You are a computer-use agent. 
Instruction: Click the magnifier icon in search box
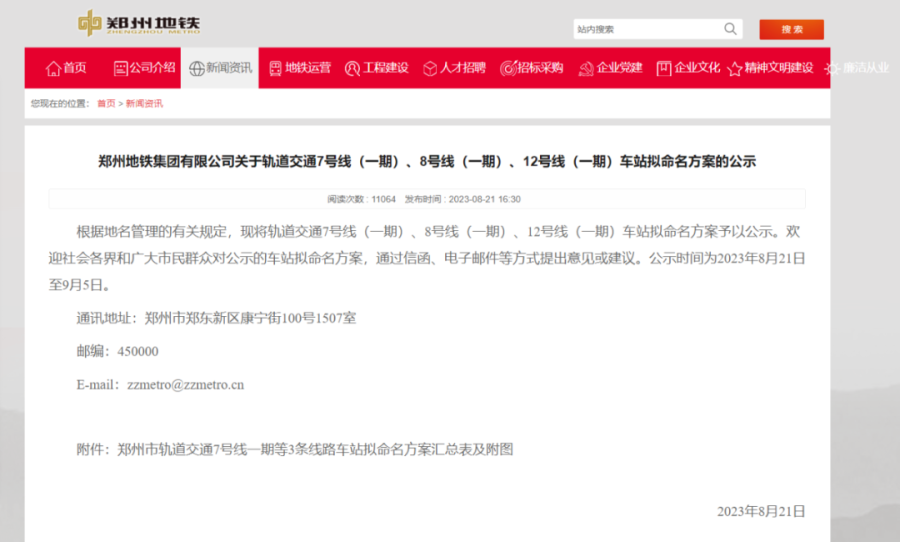pos(731,29)
